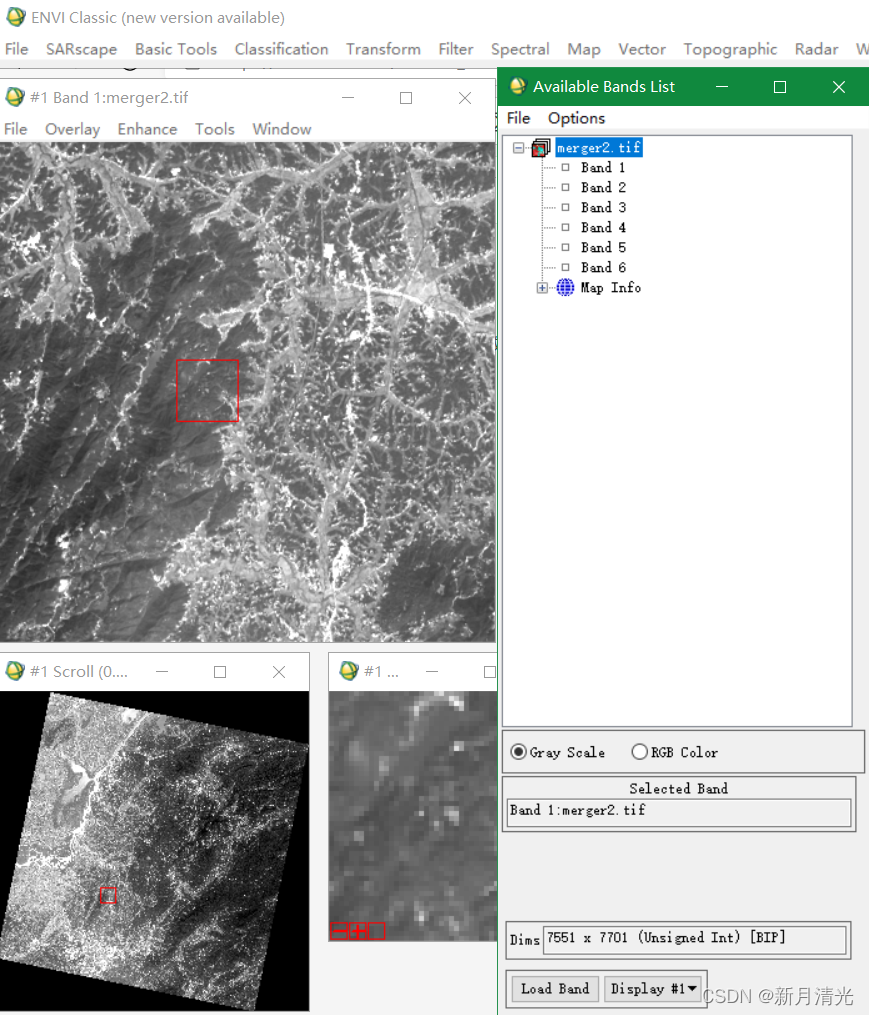Open the Classification menu
This screenshot has height=1015, width=869.
click(x=281, y=49)
